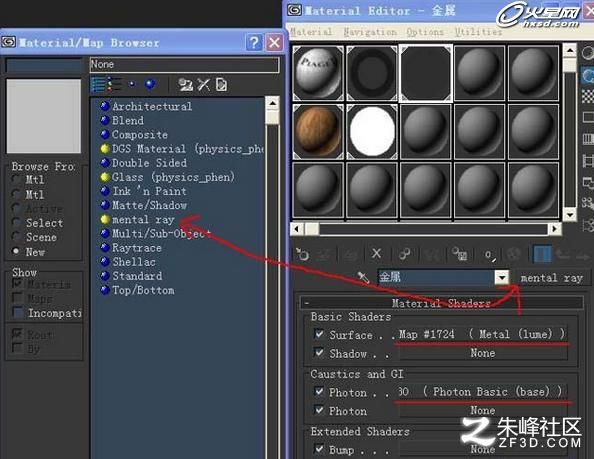This screenshot has width=594, height=459.
Task: Click the Delete from Library X icon
Action: click(203, 84)
